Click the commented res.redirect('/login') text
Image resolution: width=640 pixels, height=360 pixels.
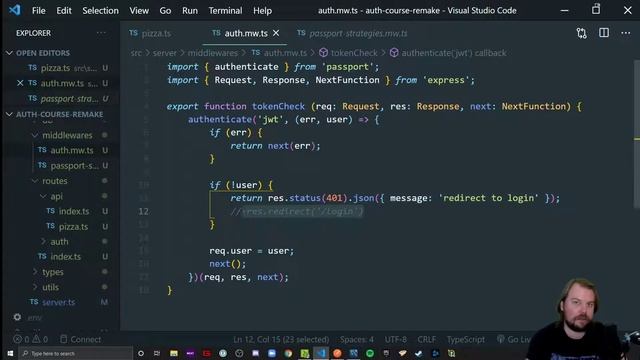pyautogui.click(x=302, y=211)
